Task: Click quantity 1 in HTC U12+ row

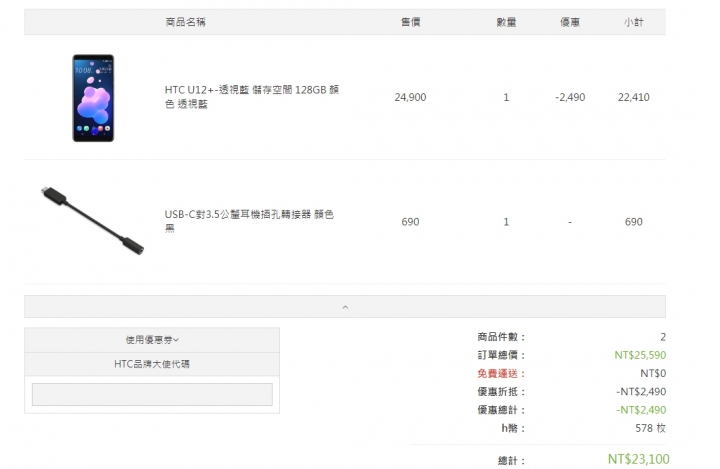Action: coord(506,97)
